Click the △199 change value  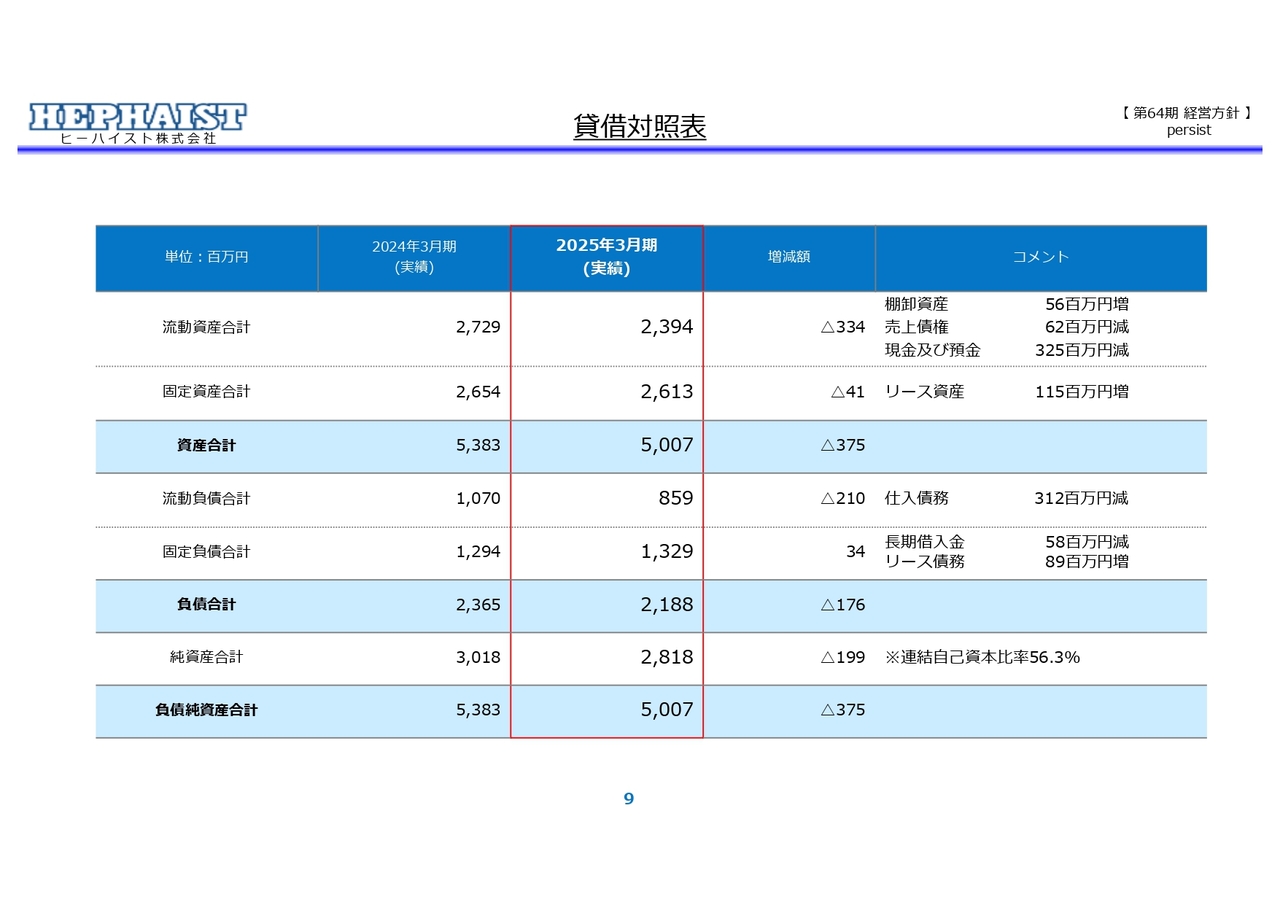[x=843, y=658]
